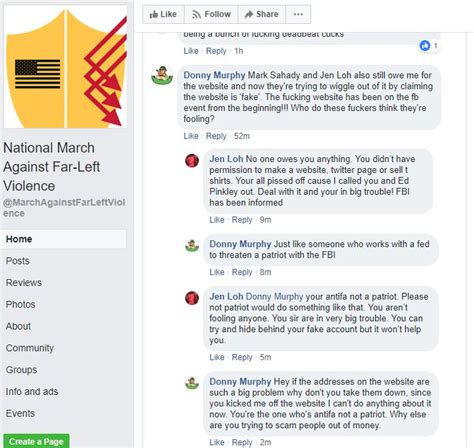Go to Photos in the page sidebar

[20, 304]
